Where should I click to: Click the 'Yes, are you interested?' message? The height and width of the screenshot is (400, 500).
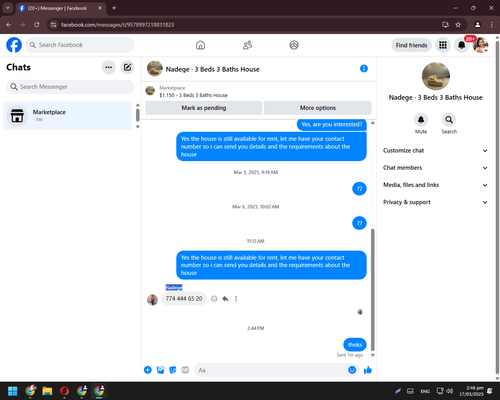[x=332, y=124]
